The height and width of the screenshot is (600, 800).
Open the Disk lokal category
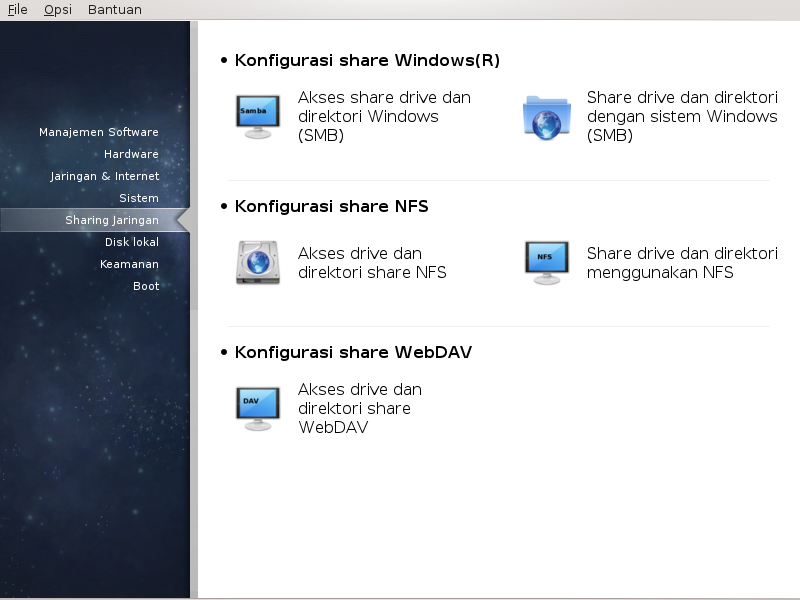pos(132,242)
